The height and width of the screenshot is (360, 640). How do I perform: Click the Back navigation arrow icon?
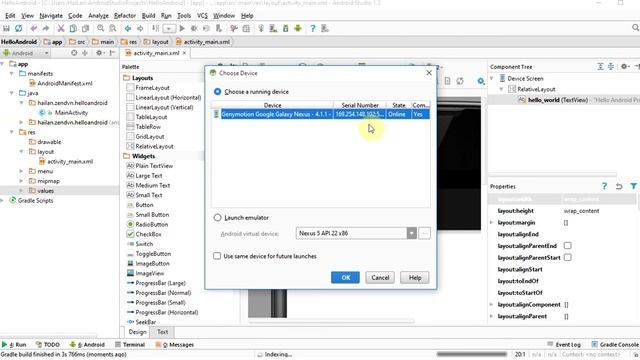click(128, 28)
